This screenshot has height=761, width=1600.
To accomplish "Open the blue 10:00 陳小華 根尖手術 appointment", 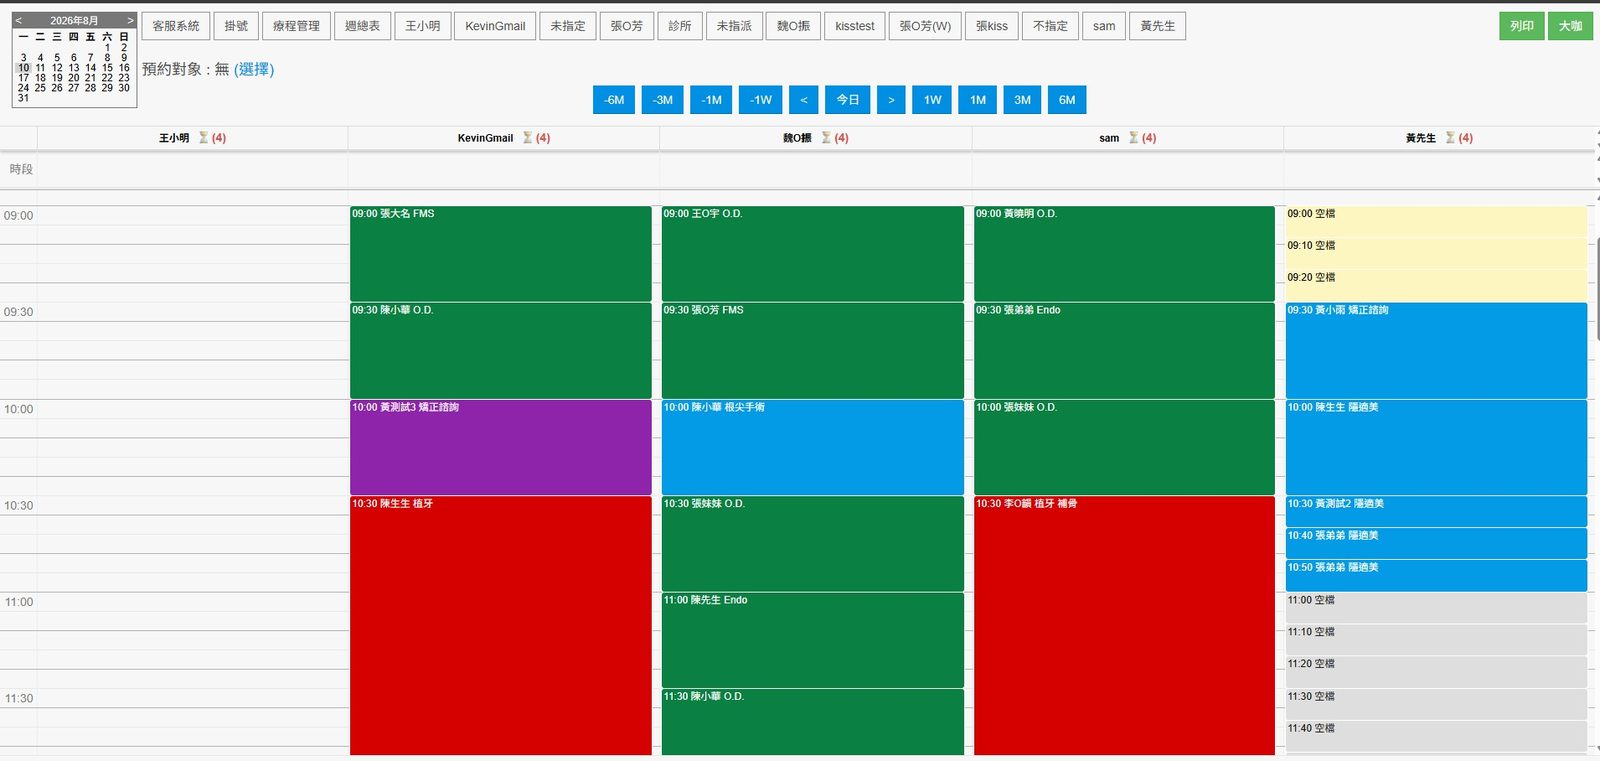I will pos(813,447).
